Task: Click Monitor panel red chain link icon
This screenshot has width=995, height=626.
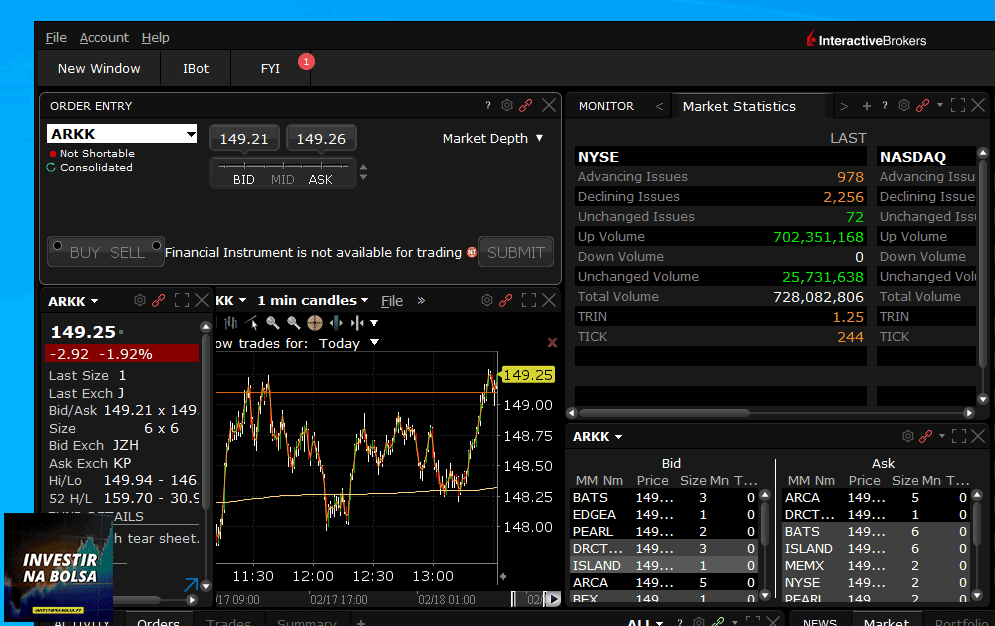Action: click(x=923, y=105)
